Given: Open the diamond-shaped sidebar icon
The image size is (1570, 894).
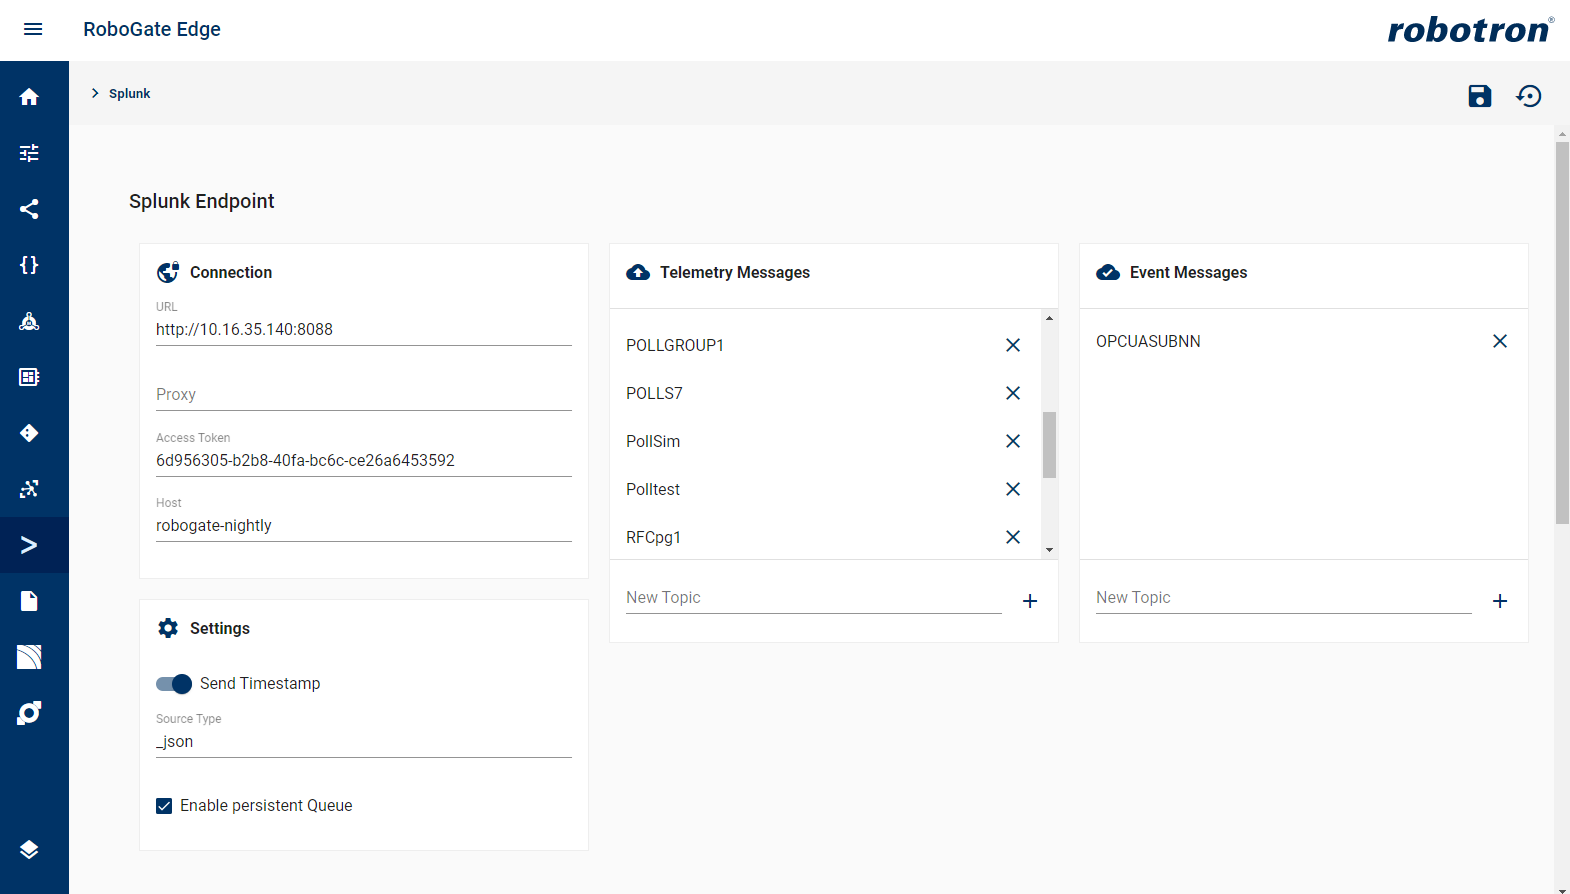Looking at the screenshot, I should click(x=29, y=433).
